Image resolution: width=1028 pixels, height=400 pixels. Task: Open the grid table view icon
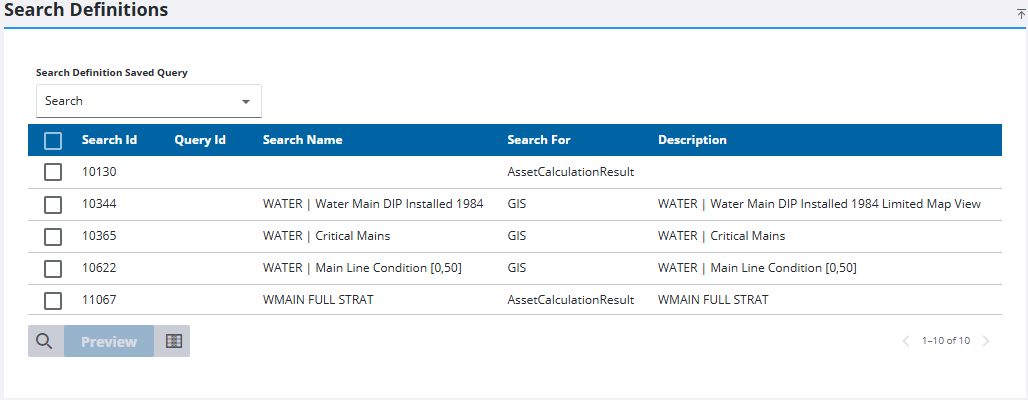(173, 341)
